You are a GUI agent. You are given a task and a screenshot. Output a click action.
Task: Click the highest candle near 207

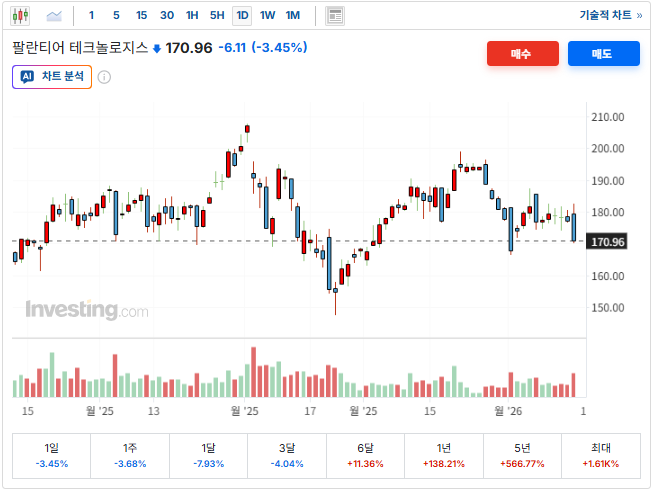tap(247, 129)
